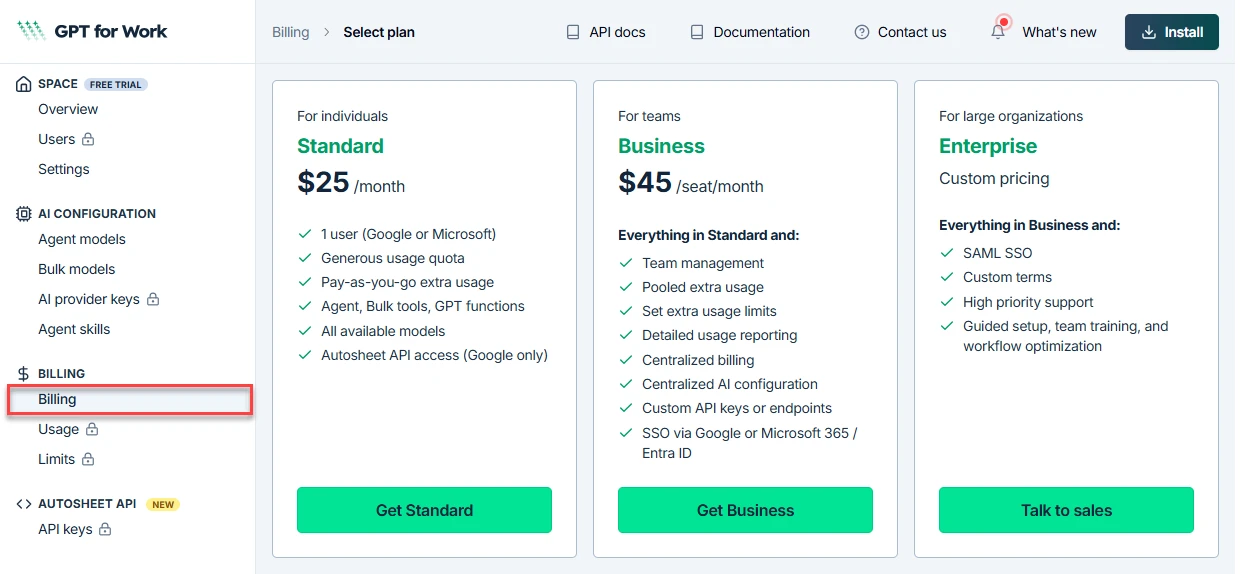Click the lock icon beside Limits
Viewport: 1249px width, 574px height.
click(88, 459)
